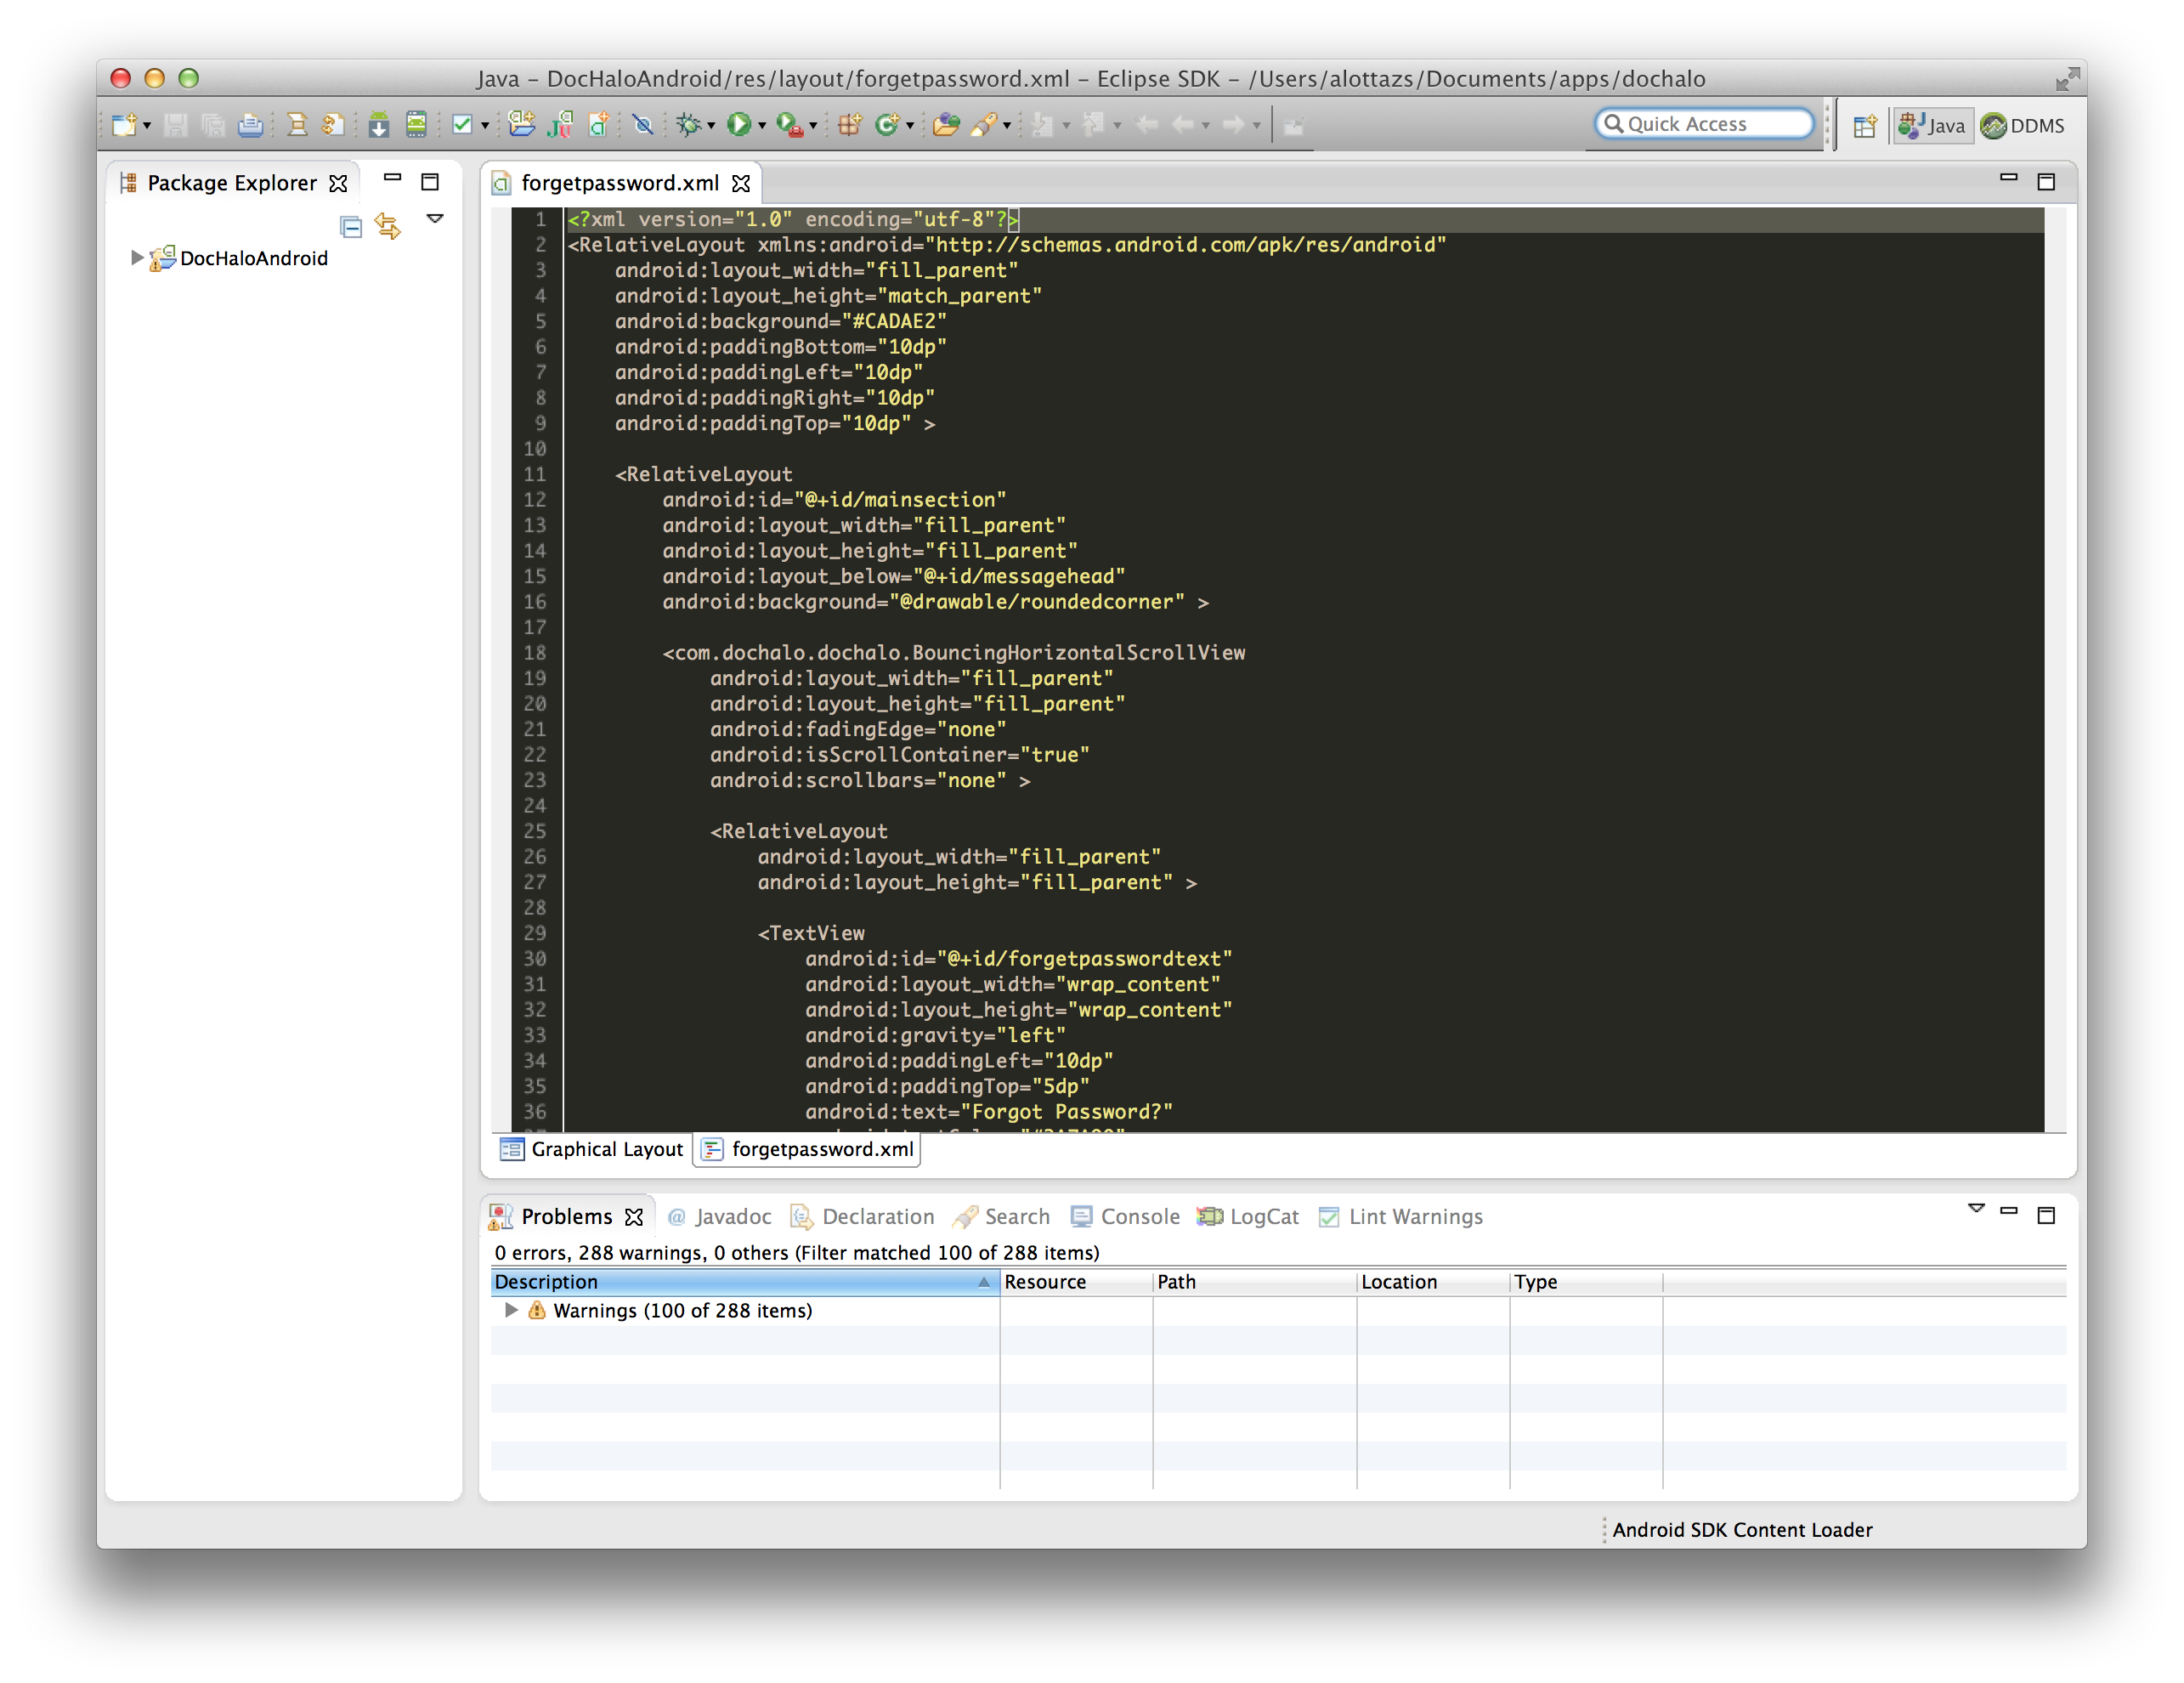Click New Android XML File icon

click(x=599, y=125)
